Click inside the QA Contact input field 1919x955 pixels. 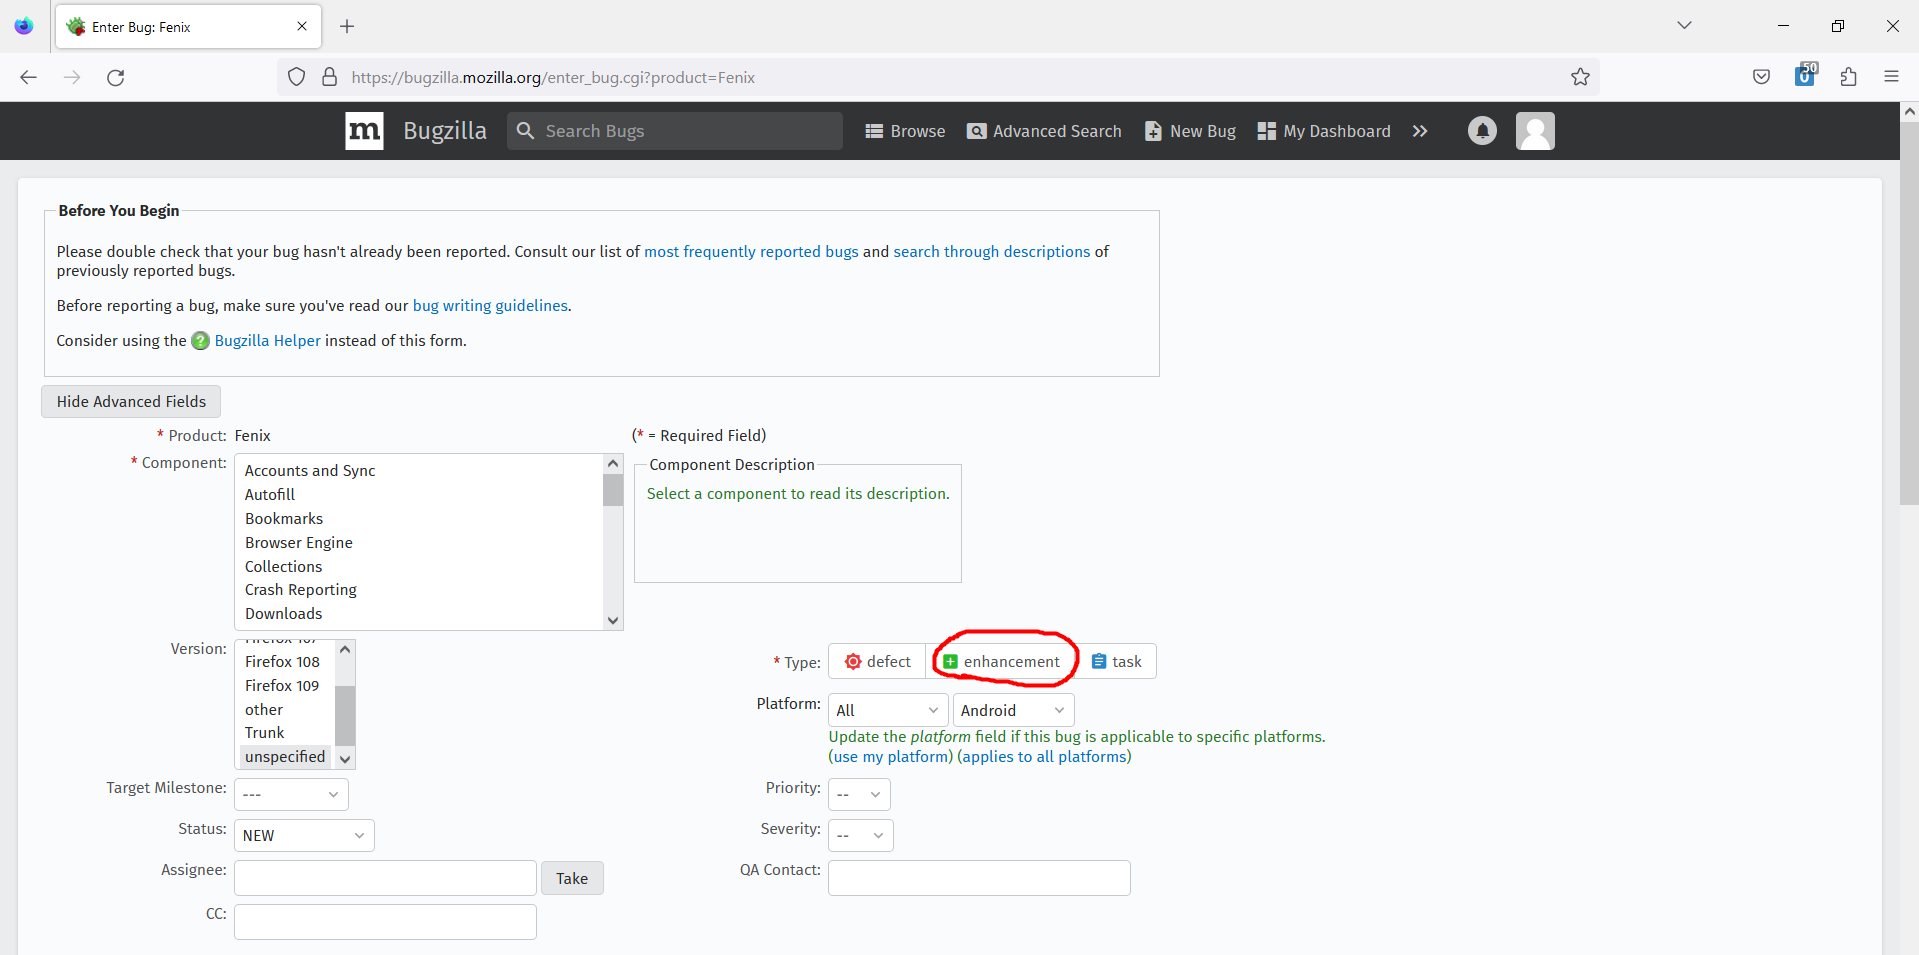pos(978,877)
